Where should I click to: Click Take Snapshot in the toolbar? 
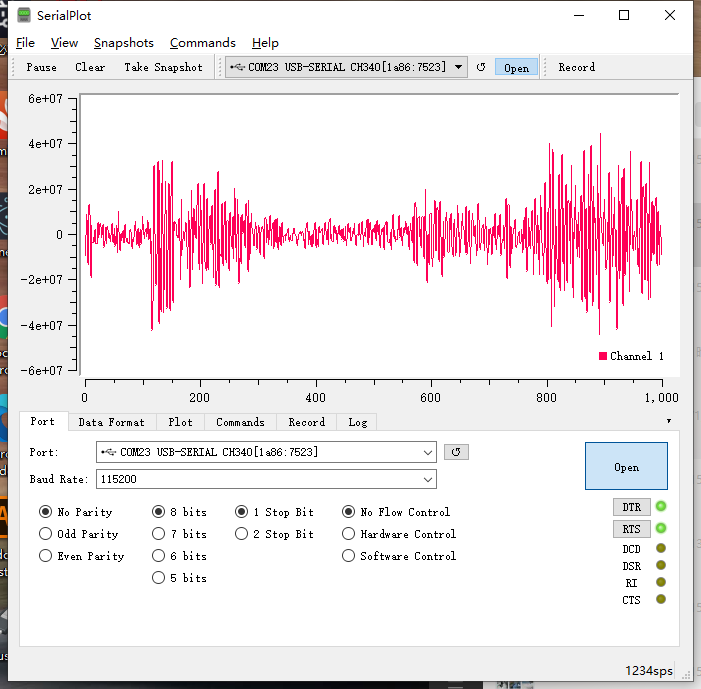point(163,67)
